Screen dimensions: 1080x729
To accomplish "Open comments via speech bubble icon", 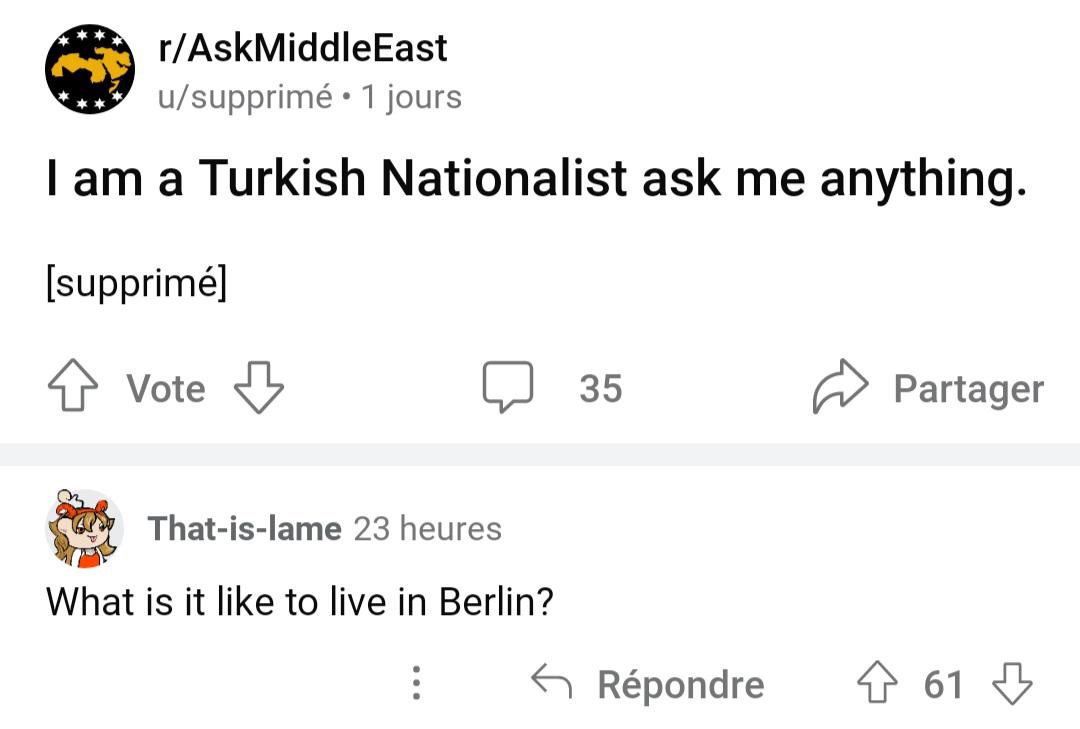I will pyautogui.click(x=510, y=388).
